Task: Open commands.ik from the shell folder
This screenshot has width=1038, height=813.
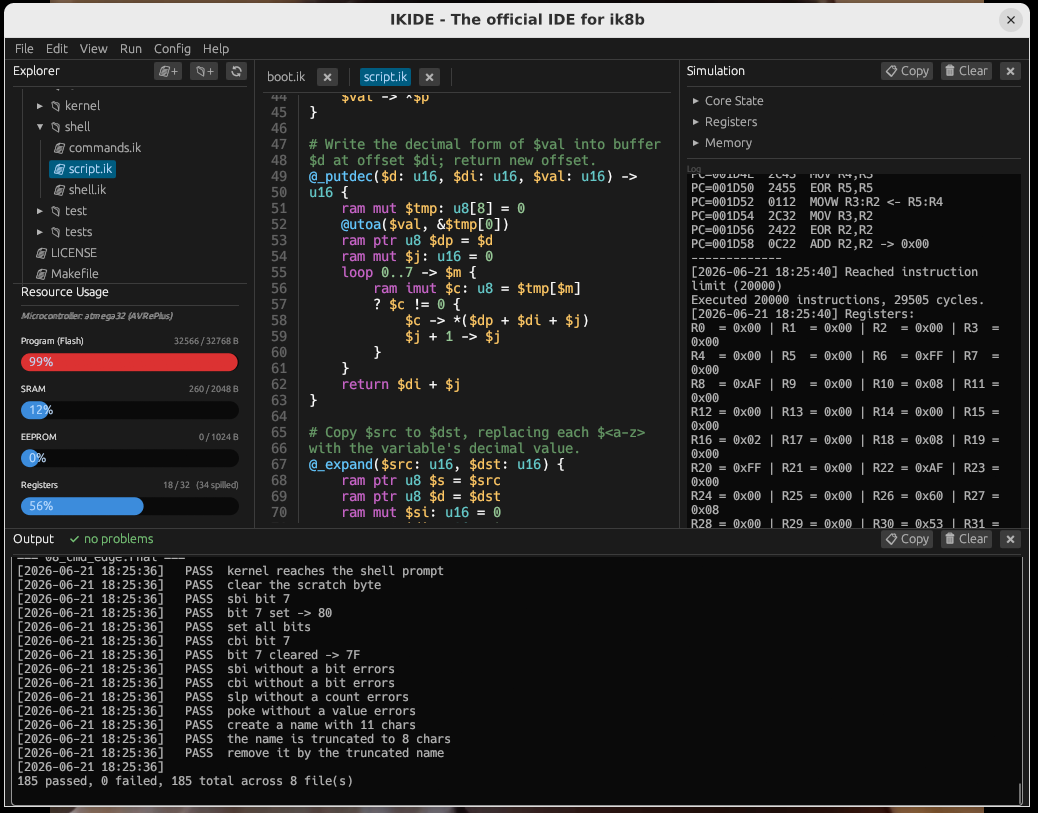Action: pyautogui.click(x=105, y=148)
